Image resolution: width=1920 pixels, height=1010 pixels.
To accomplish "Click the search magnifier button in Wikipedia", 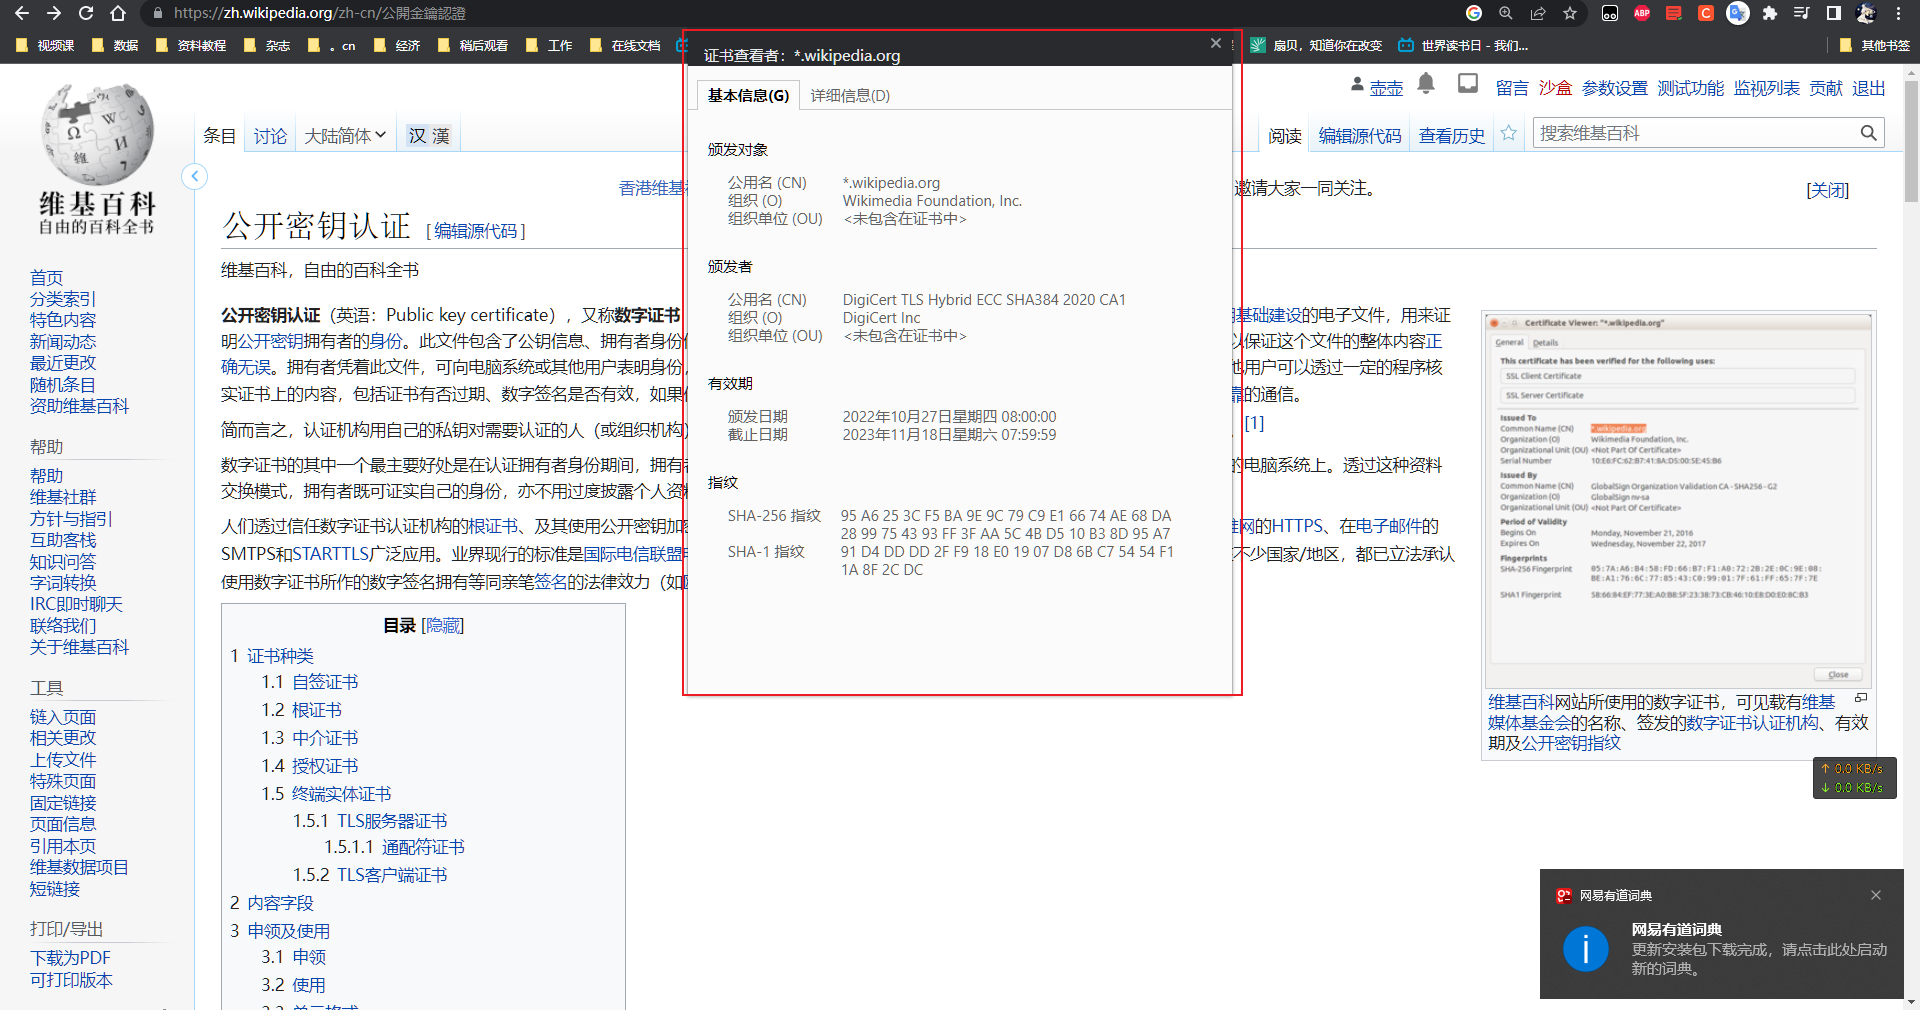I will click(x=1868, y=133).
